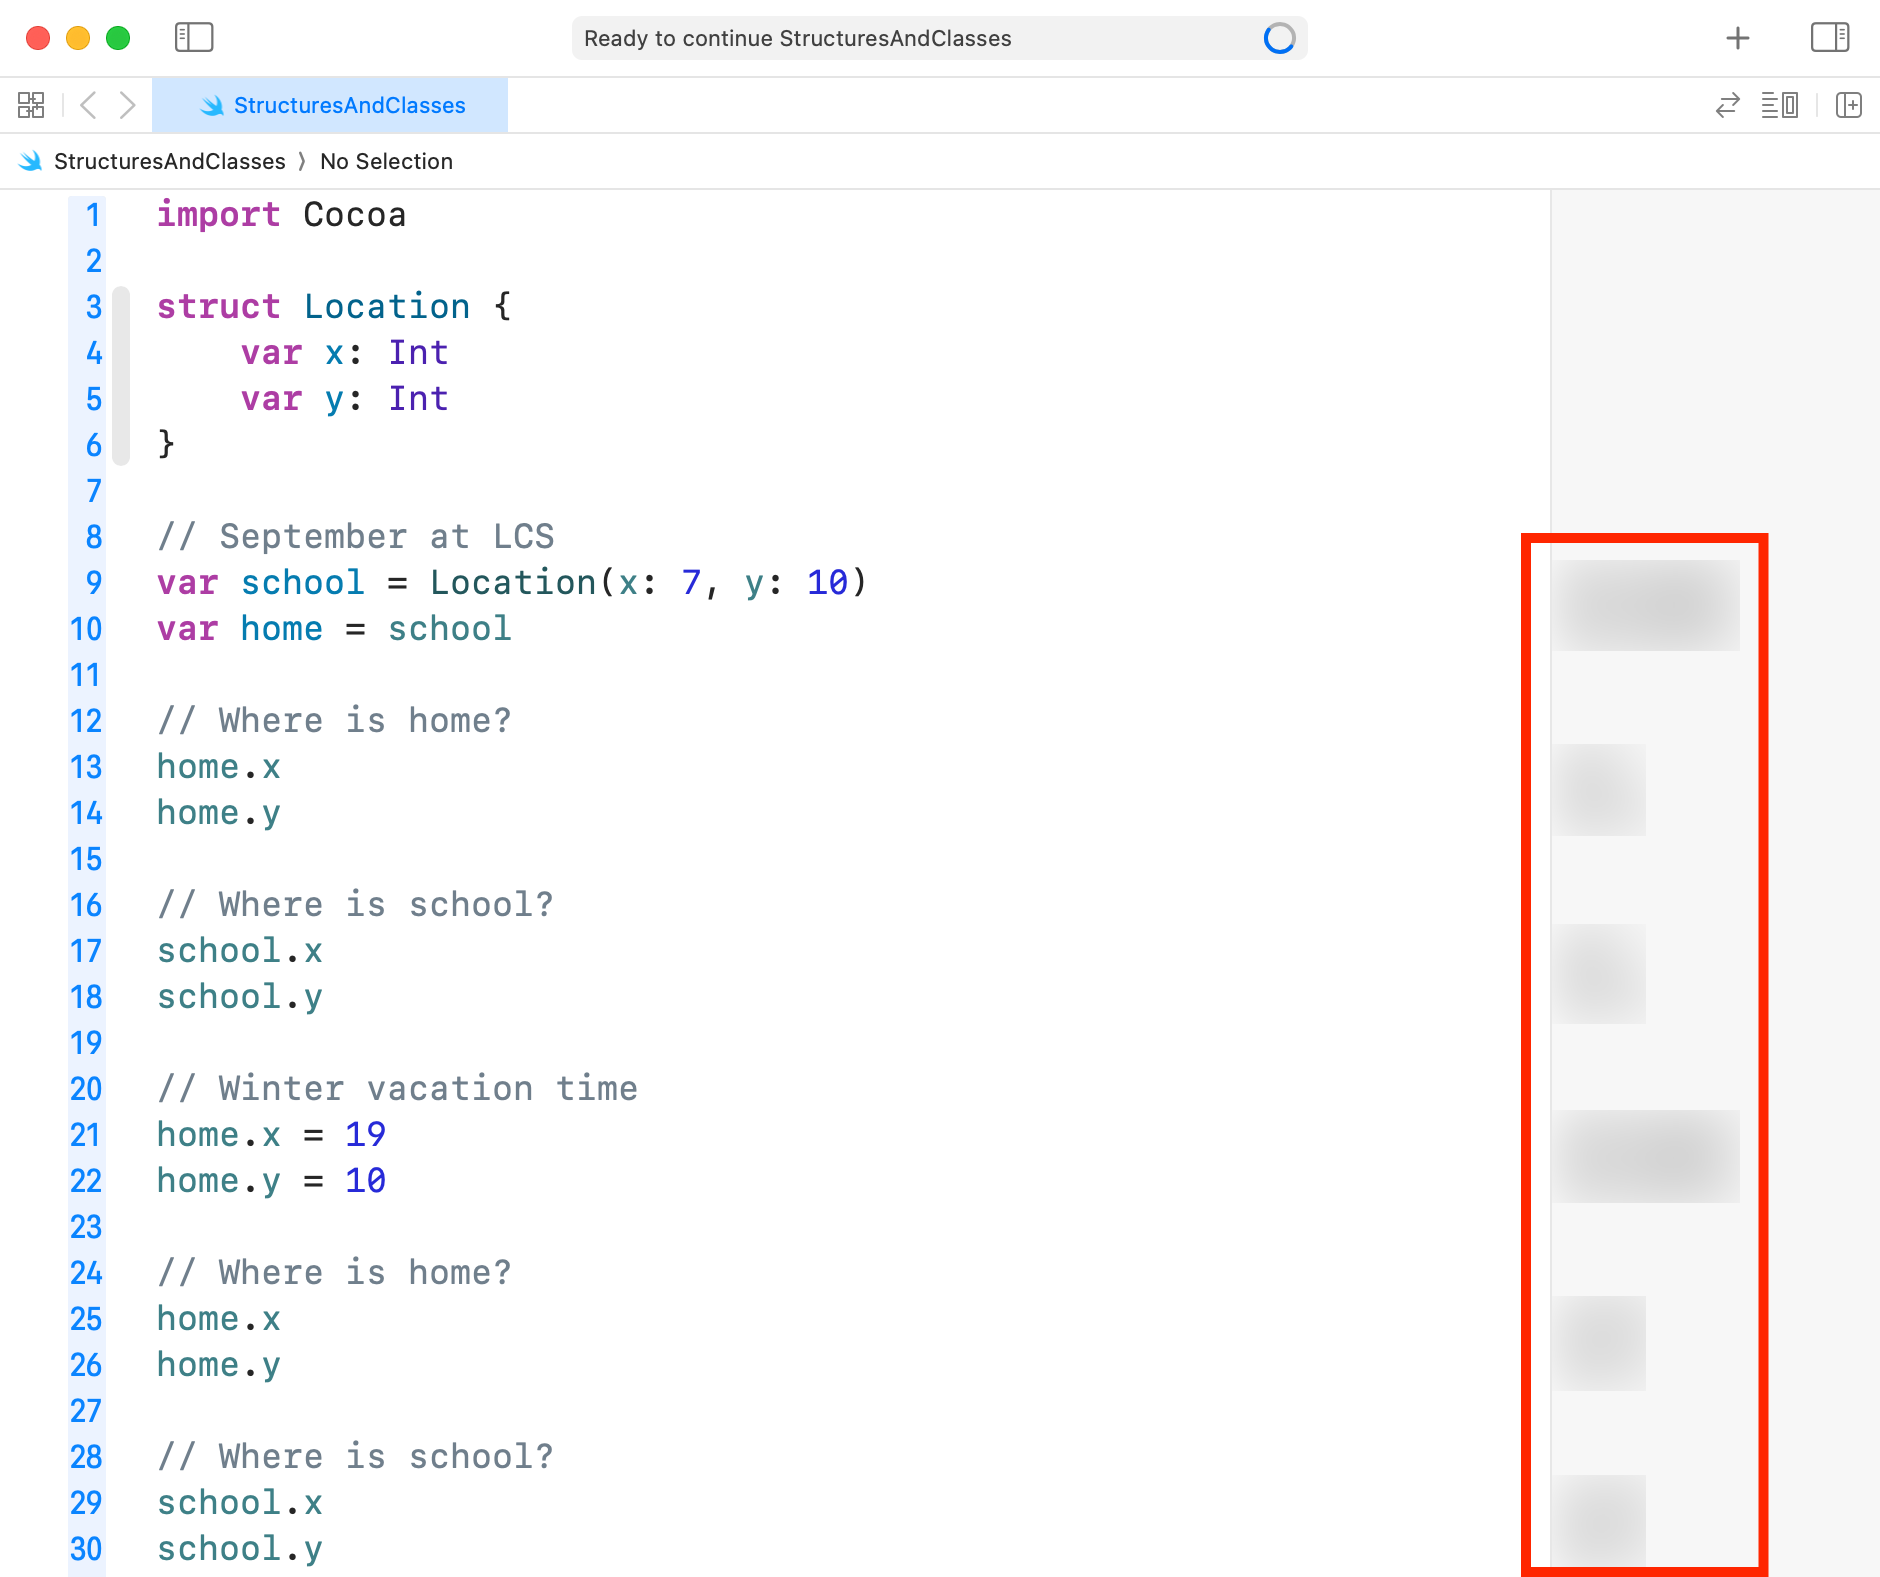
Task: Click forward navigation chevron
Action: click(128, 104)
